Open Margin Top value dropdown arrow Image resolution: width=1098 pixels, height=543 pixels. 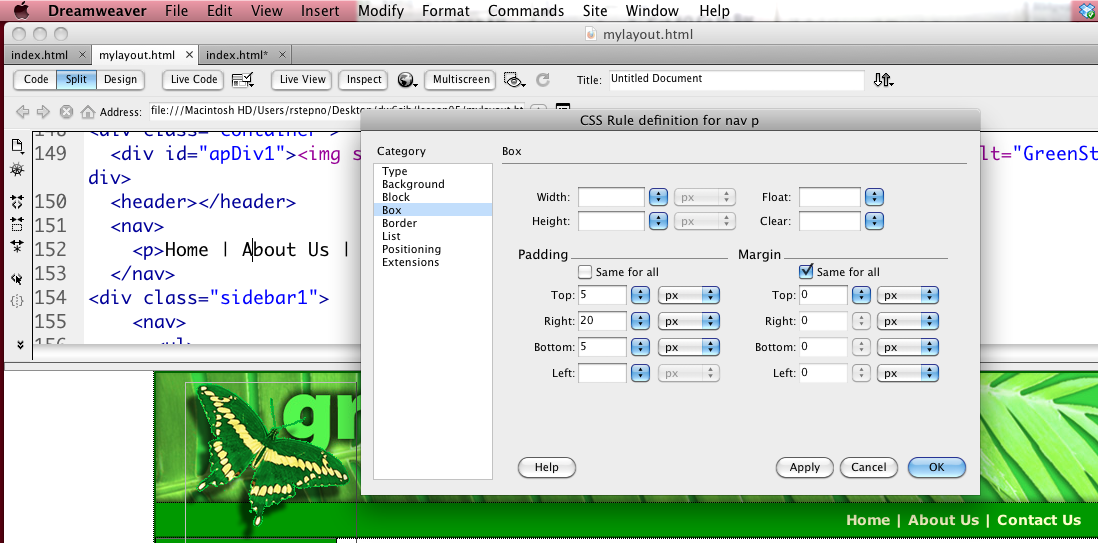pos(861,295)
